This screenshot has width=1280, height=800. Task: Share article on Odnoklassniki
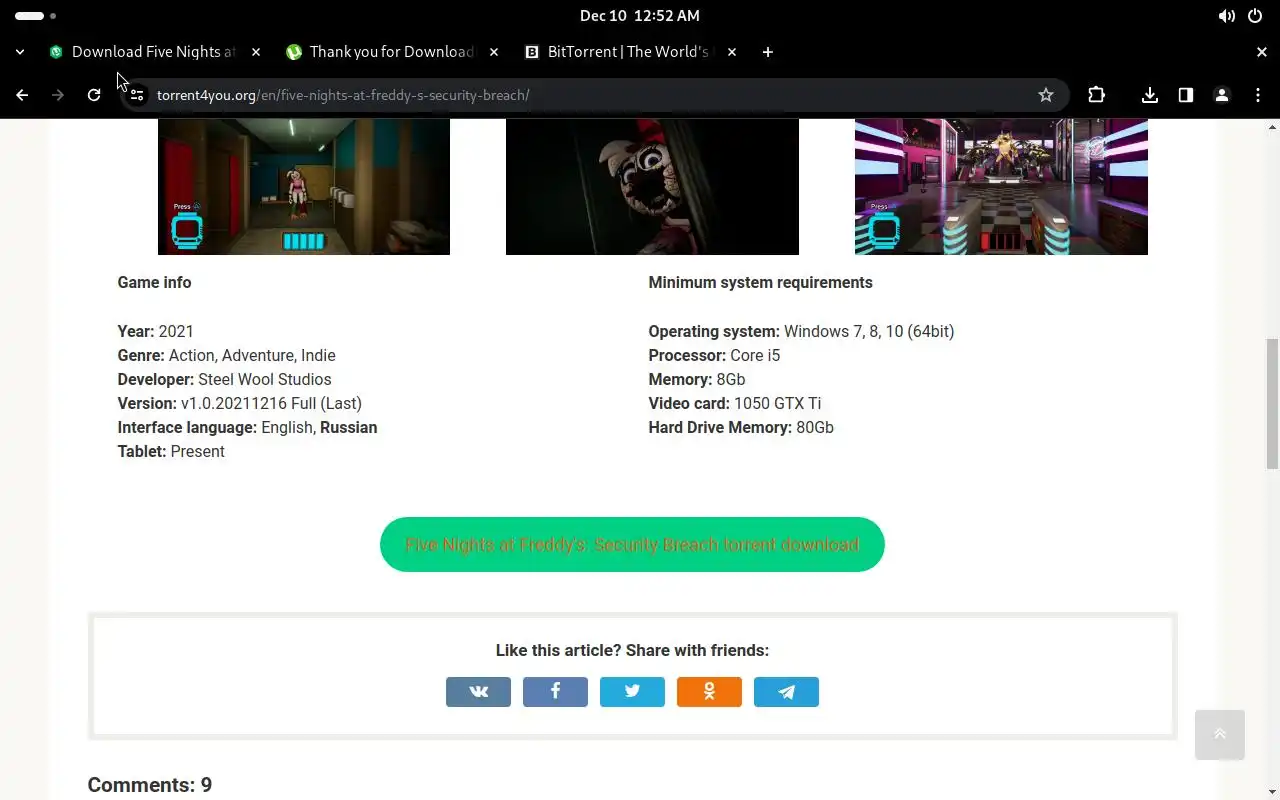click(709, 692)
